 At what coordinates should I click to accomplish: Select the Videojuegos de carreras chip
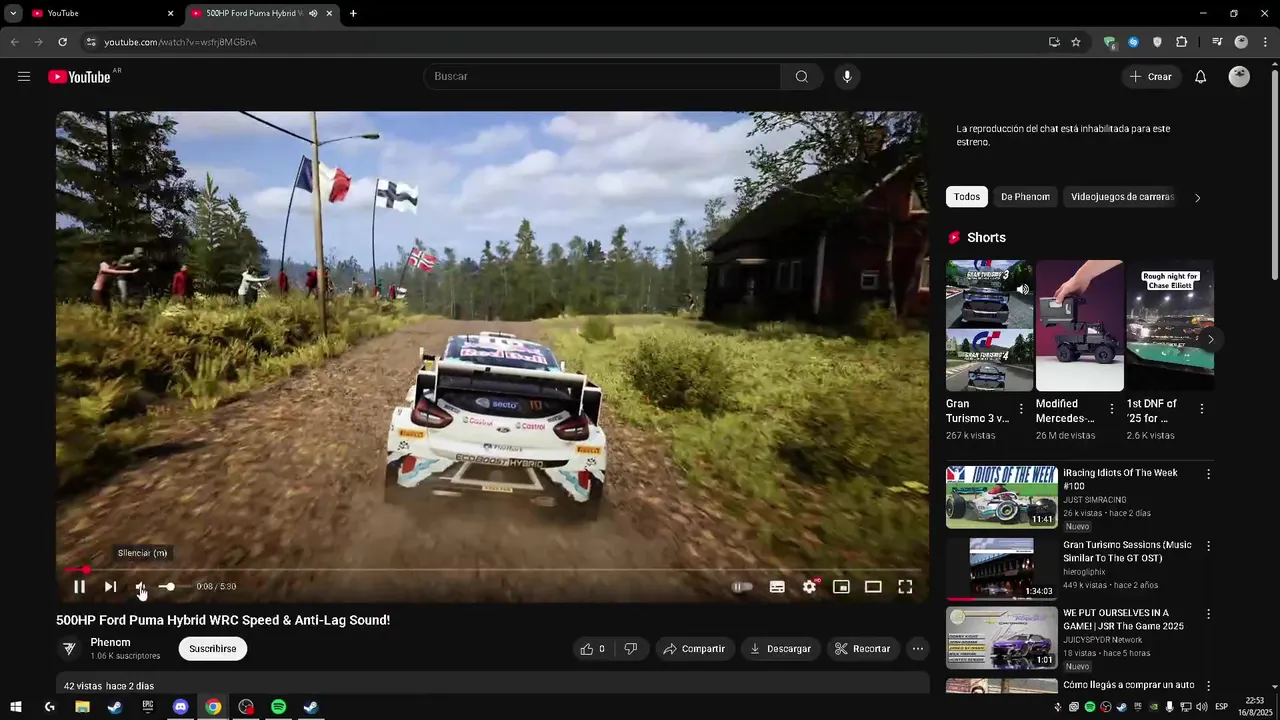(x=1122, y=197)
